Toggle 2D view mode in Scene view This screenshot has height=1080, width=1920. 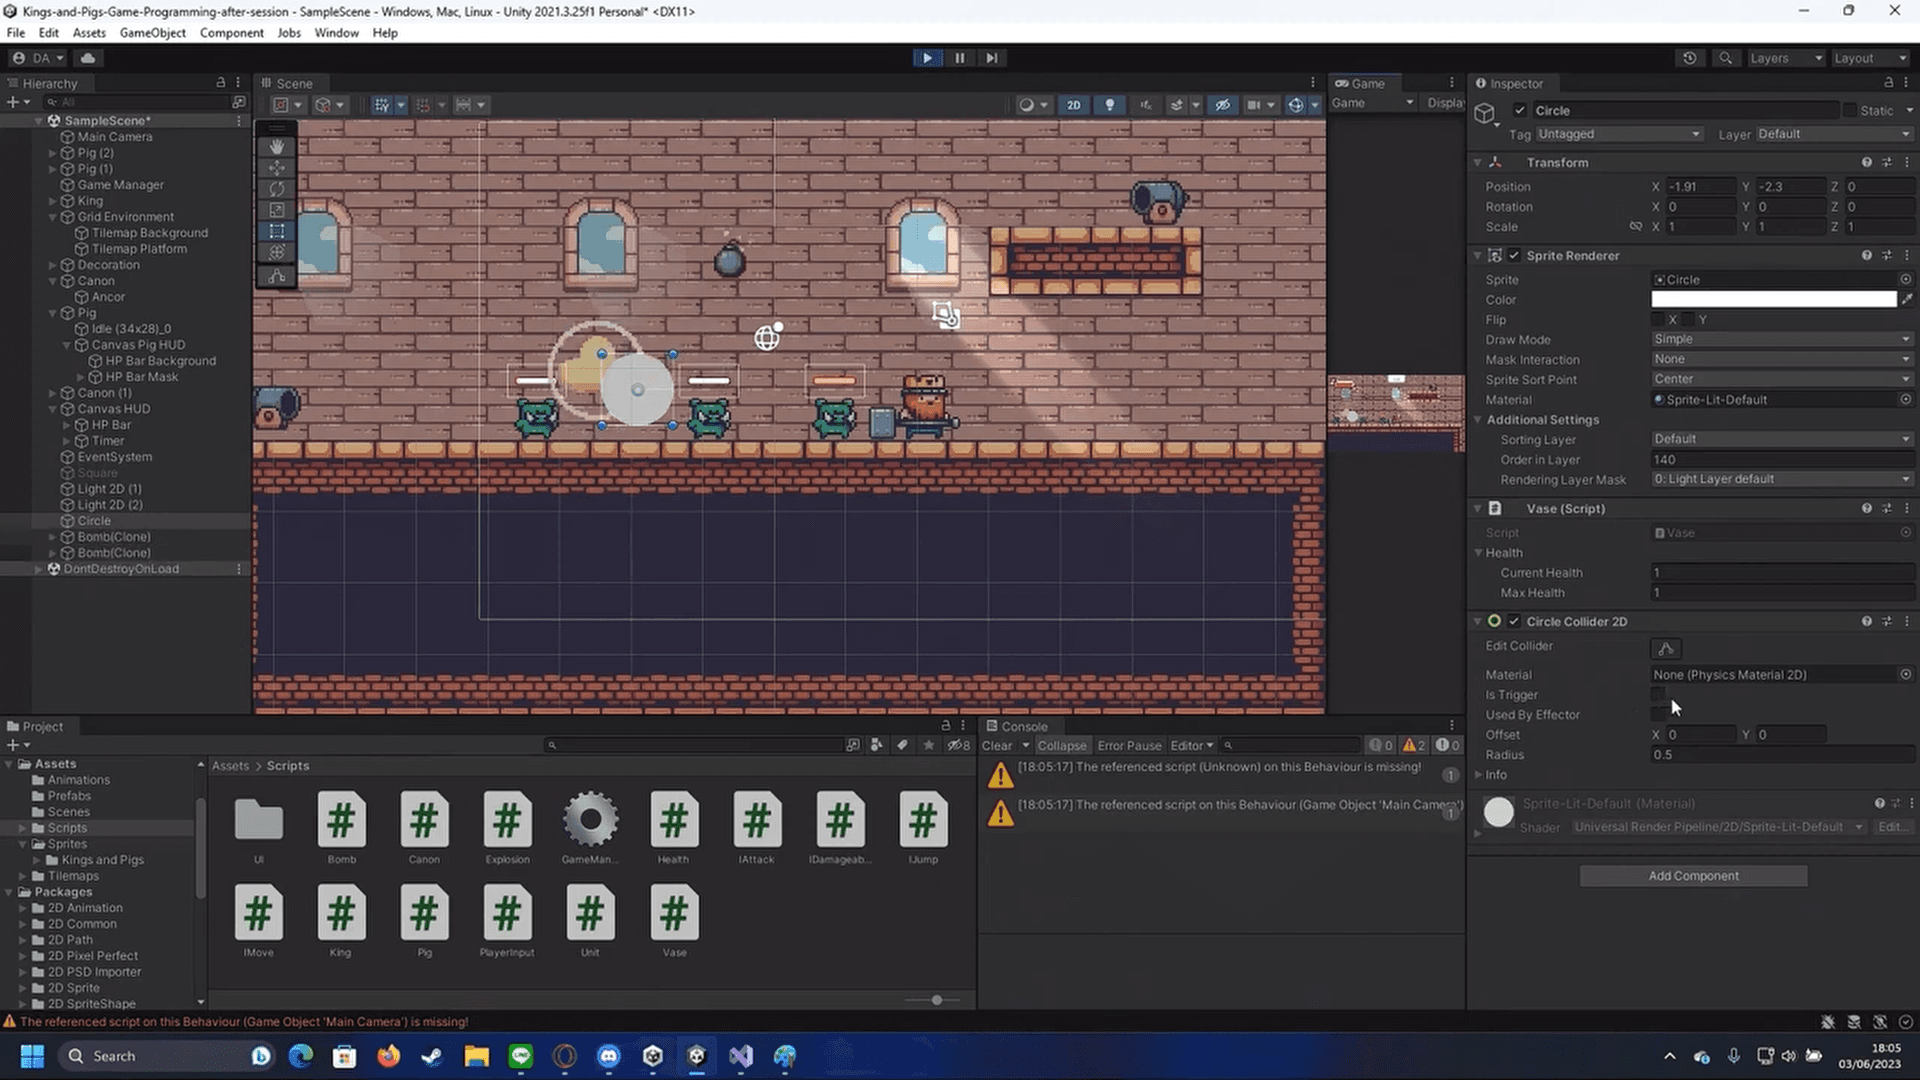[1073, 104]
